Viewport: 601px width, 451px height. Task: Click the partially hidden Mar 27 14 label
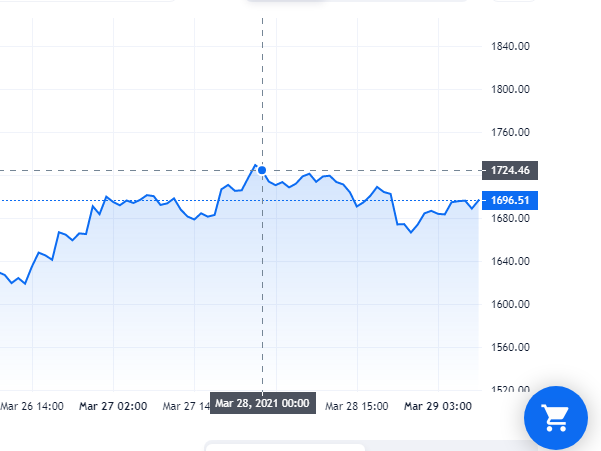coord(186,407)
